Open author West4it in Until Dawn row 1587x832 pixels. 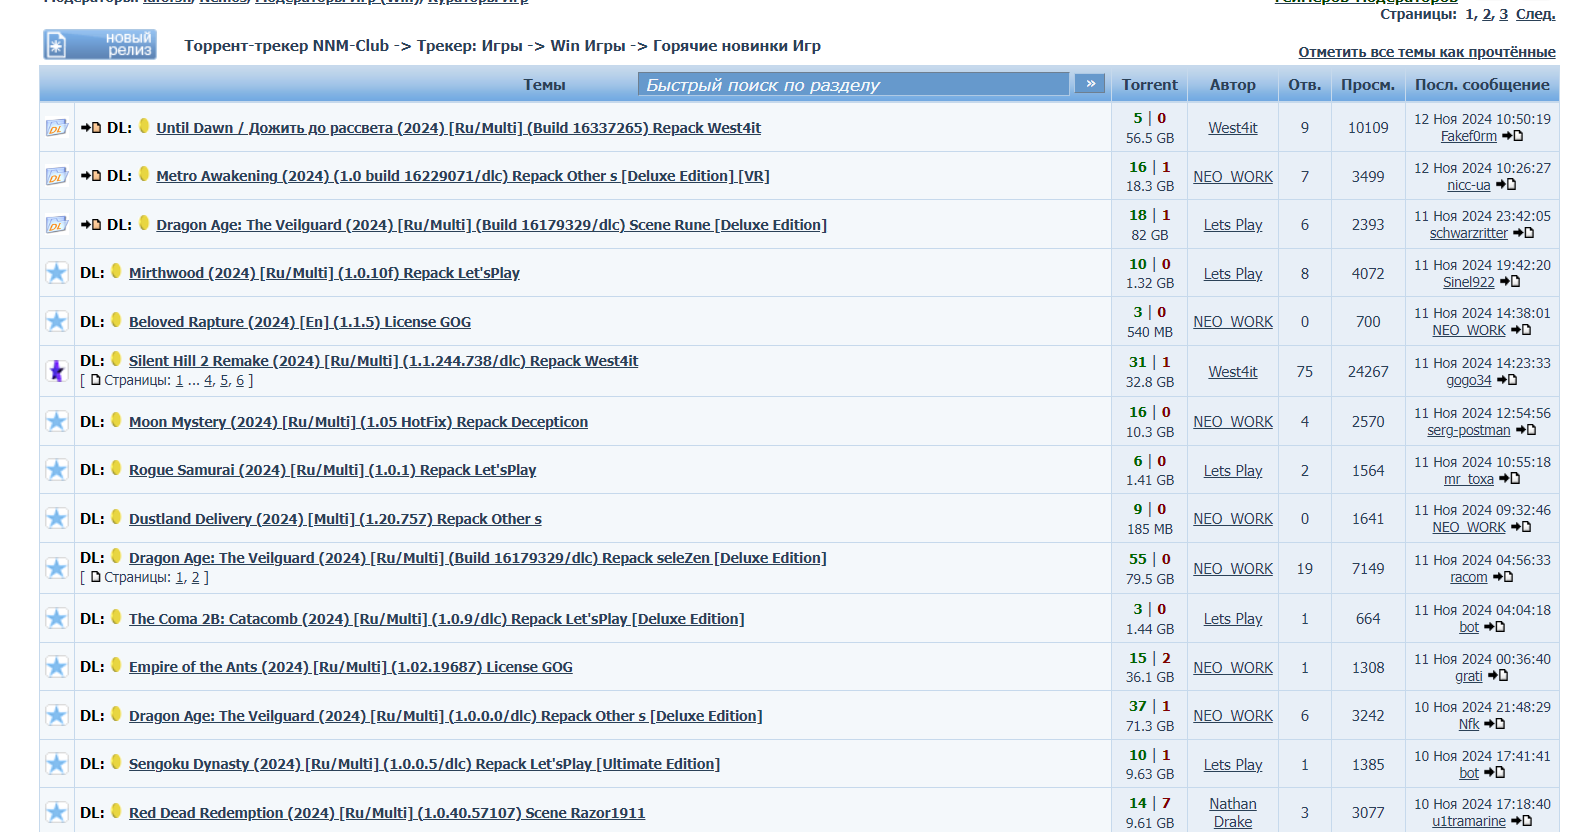point(1233,128)
